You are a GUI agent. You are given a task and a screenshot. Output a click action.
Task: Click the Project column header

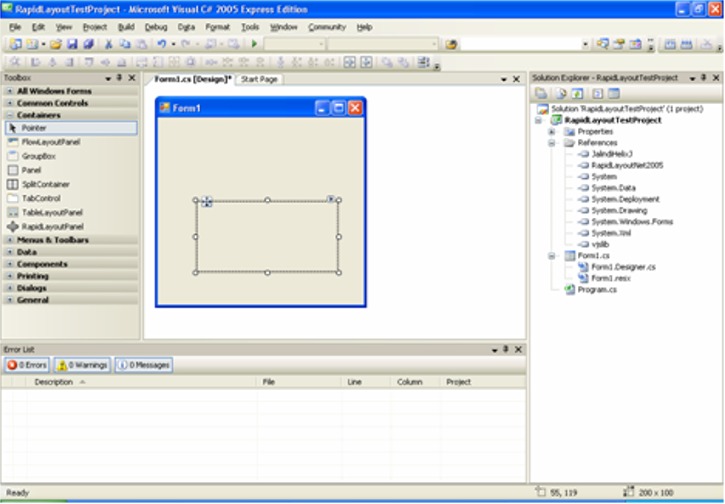coord(482,382)
